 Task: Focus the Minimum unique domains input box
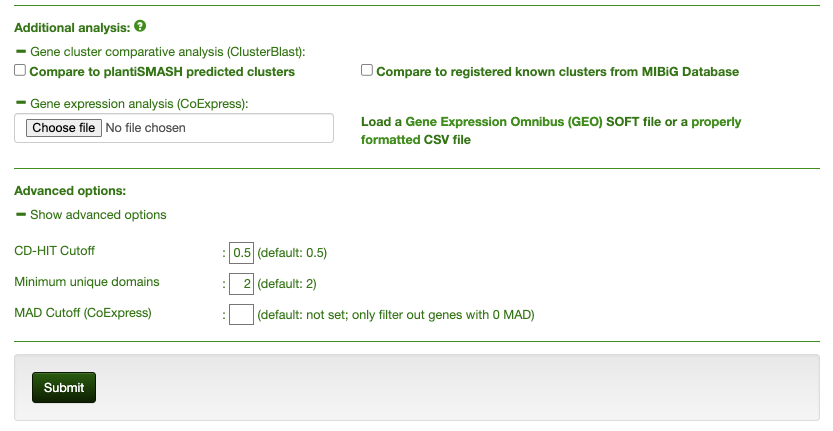point(241,284)
